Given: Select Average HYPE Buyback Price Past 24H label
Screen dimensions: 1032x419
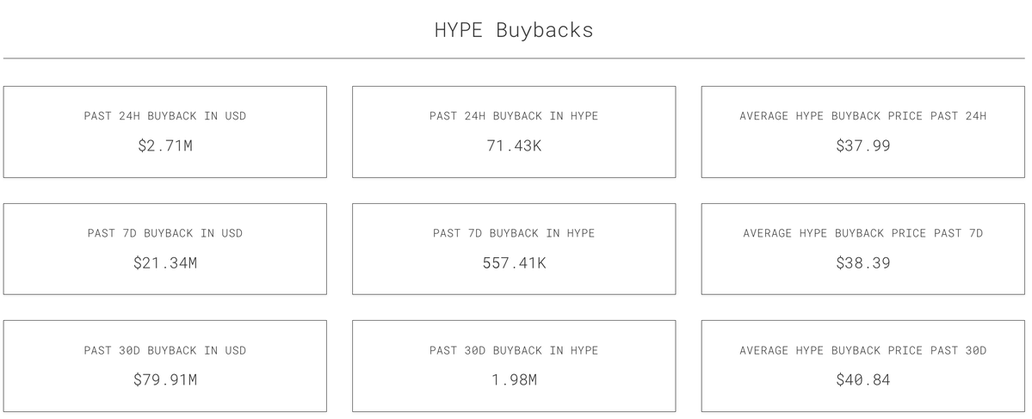Looking at the screenshot, I should coord(863,116).
